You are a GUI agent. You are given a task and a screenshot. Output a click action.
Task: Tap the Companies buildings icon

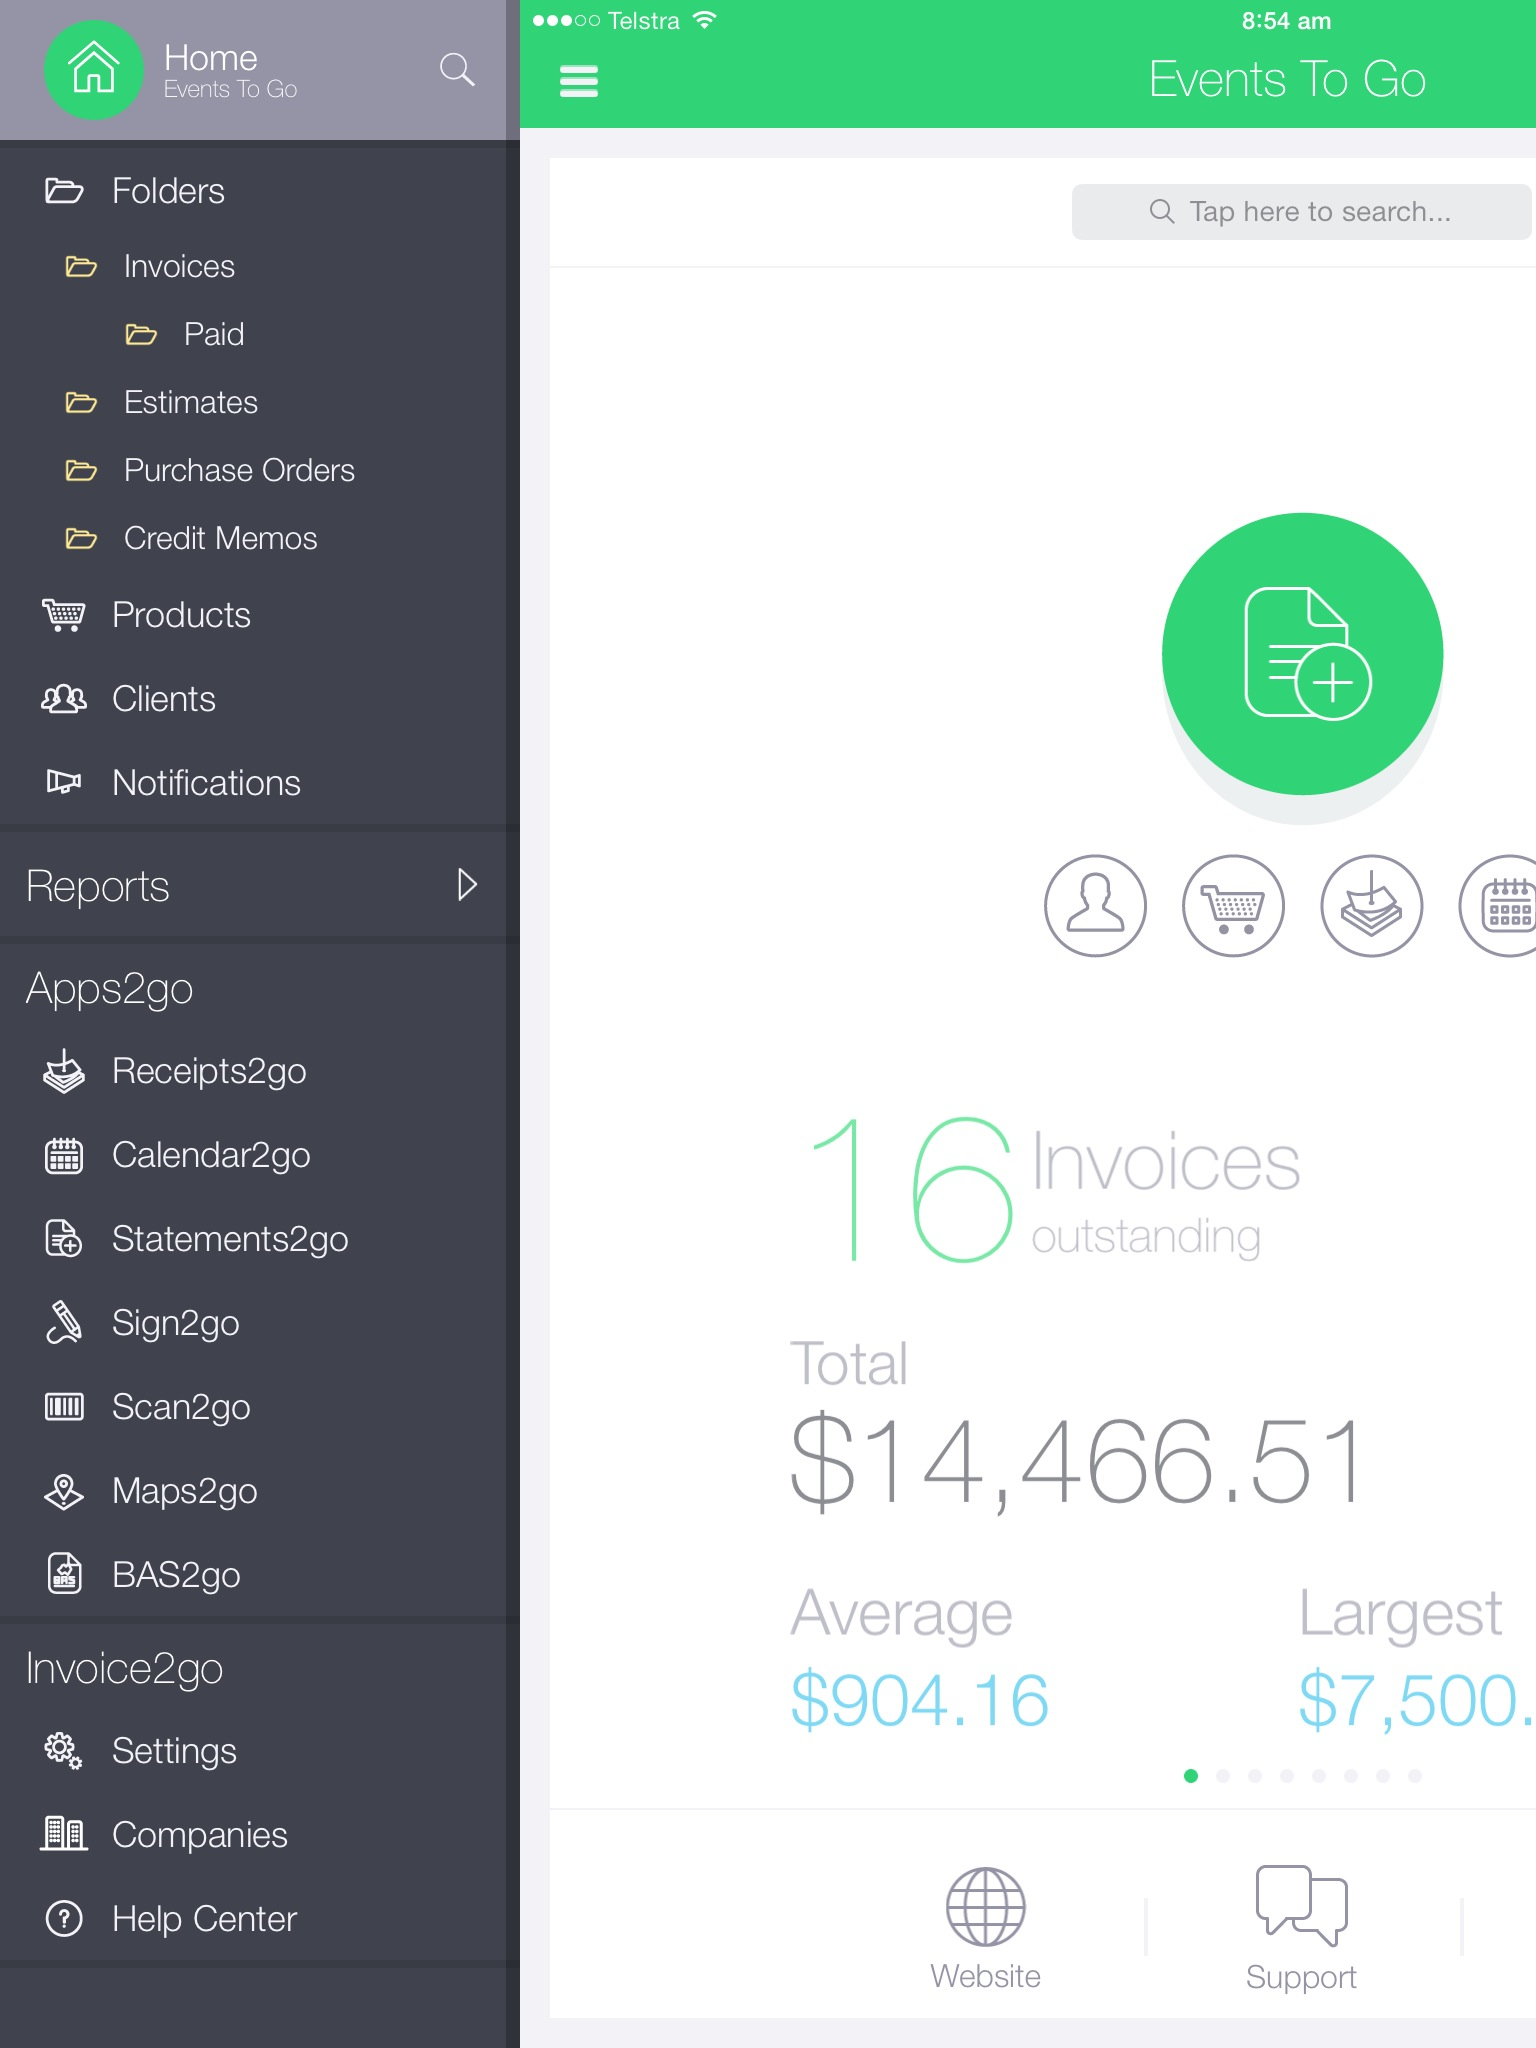tap(64, 1835)
